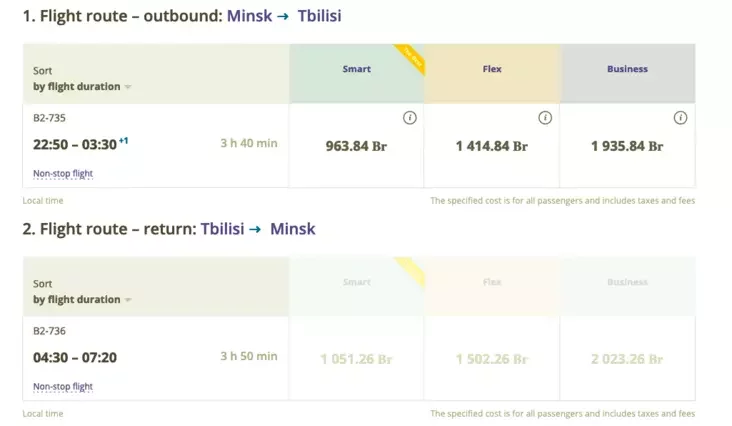Select outbound Business column header
Screen dimensions: 732x426
click(x=627, y=74)
